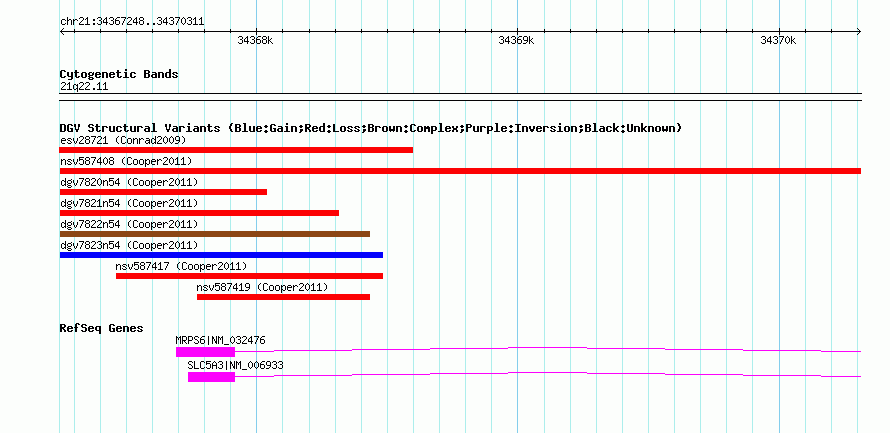Click the 34369k ruler marker
890x433 pixels.
[x=517, y=41]
